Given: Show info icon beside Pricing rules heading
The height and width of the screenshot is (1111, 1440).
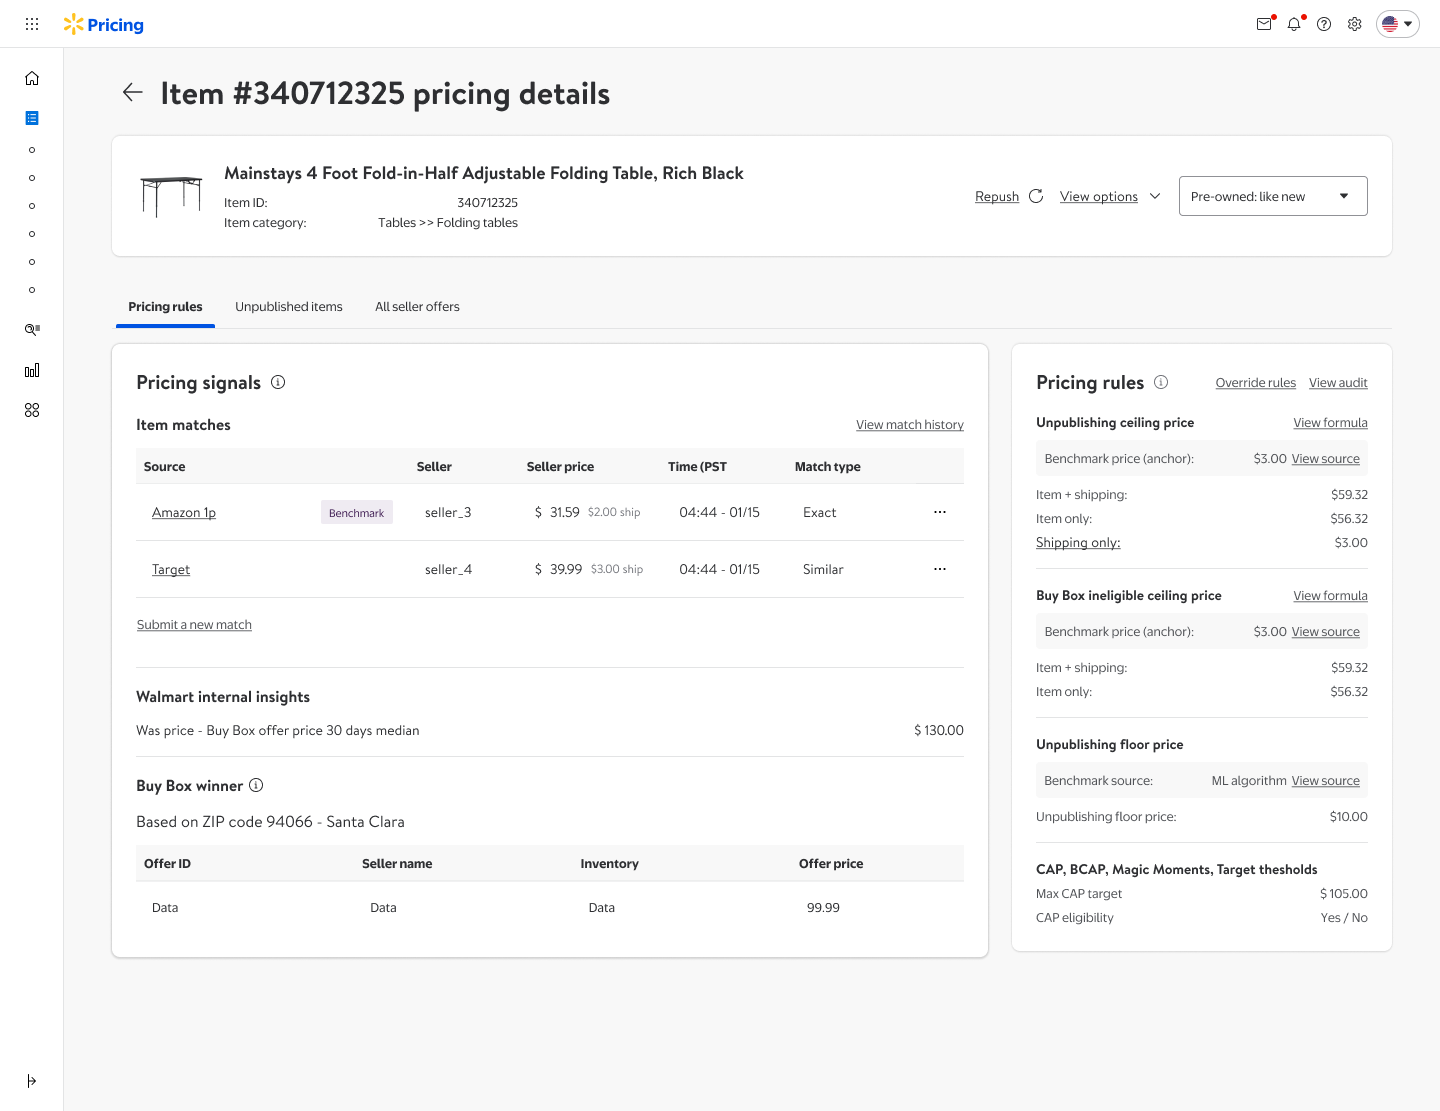Looking at the screenshot, I should coord(1161,382).
